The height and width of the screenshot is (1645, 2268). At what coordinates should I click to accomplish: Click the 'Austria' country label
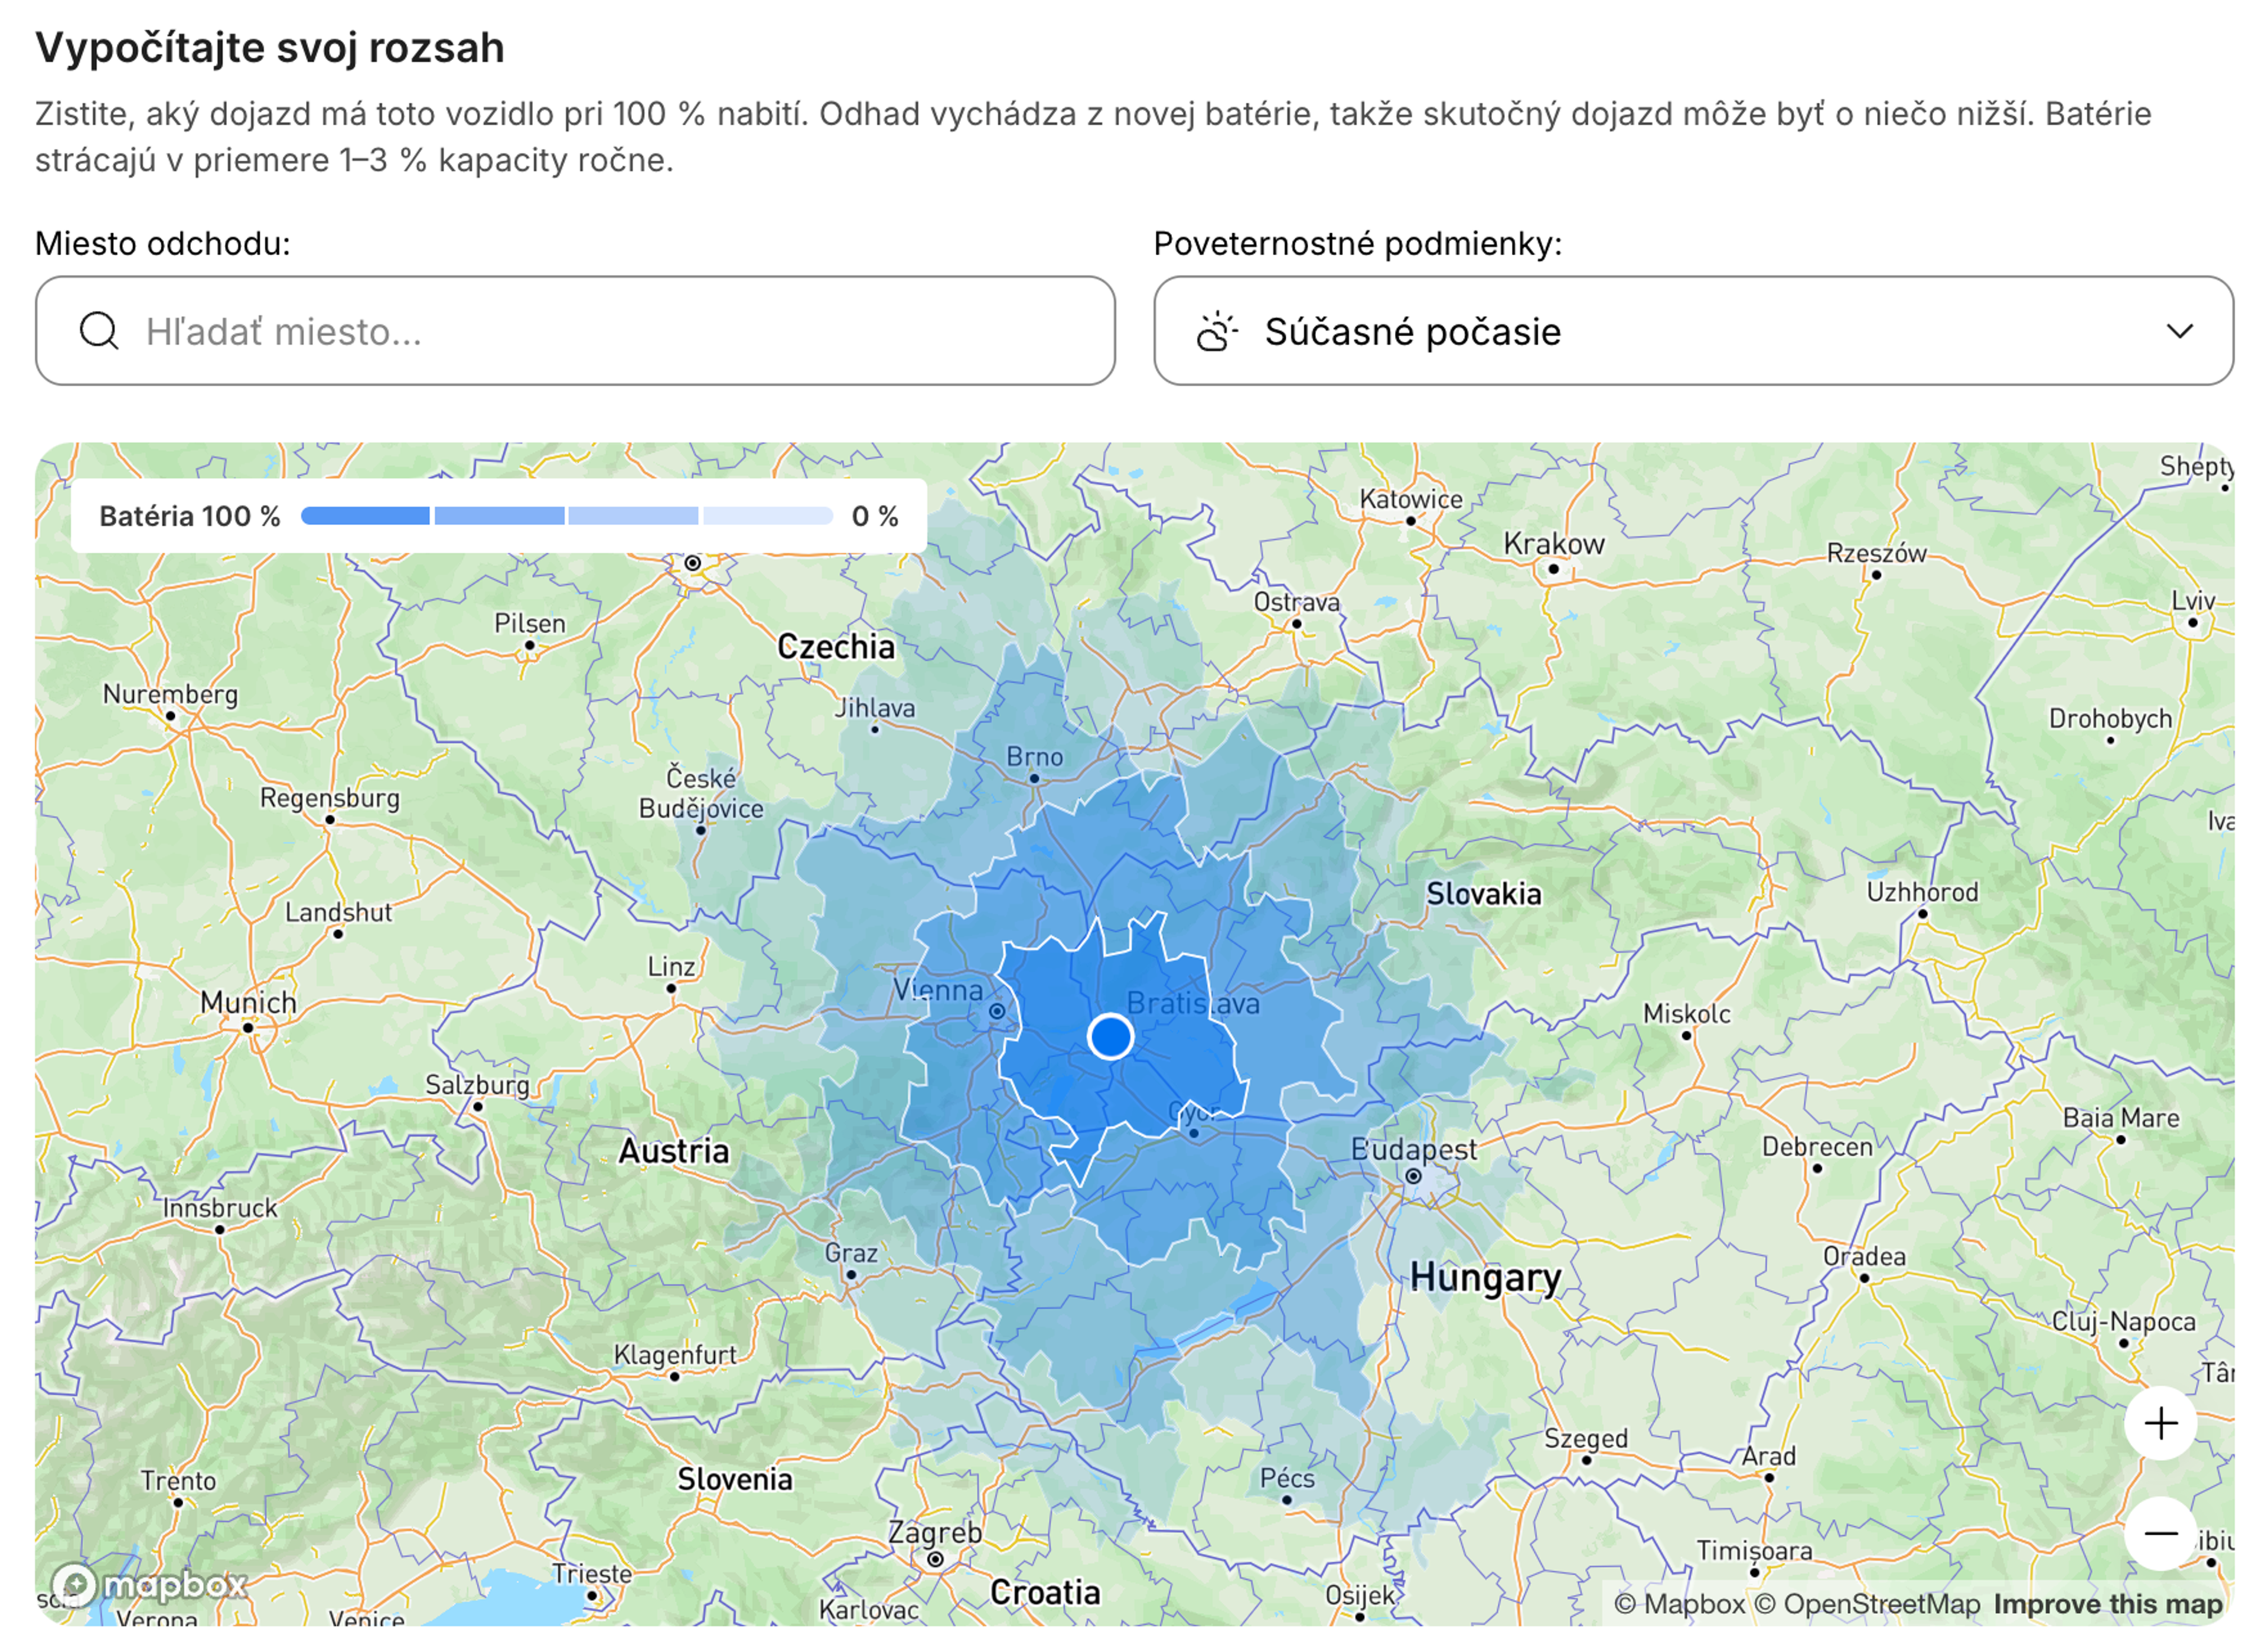[x=673, y=1151]
